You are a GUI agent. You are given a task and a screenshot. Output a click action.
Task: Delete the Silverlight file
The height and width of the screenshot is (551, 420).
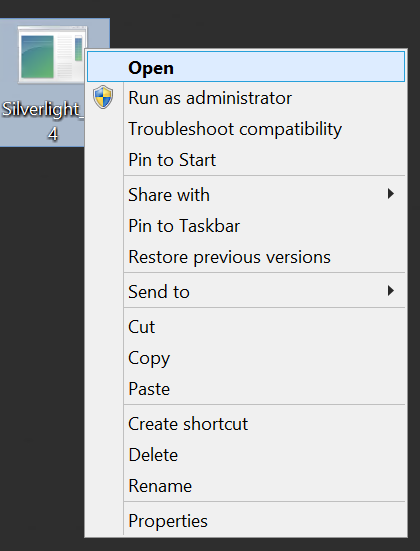(246, 455)
